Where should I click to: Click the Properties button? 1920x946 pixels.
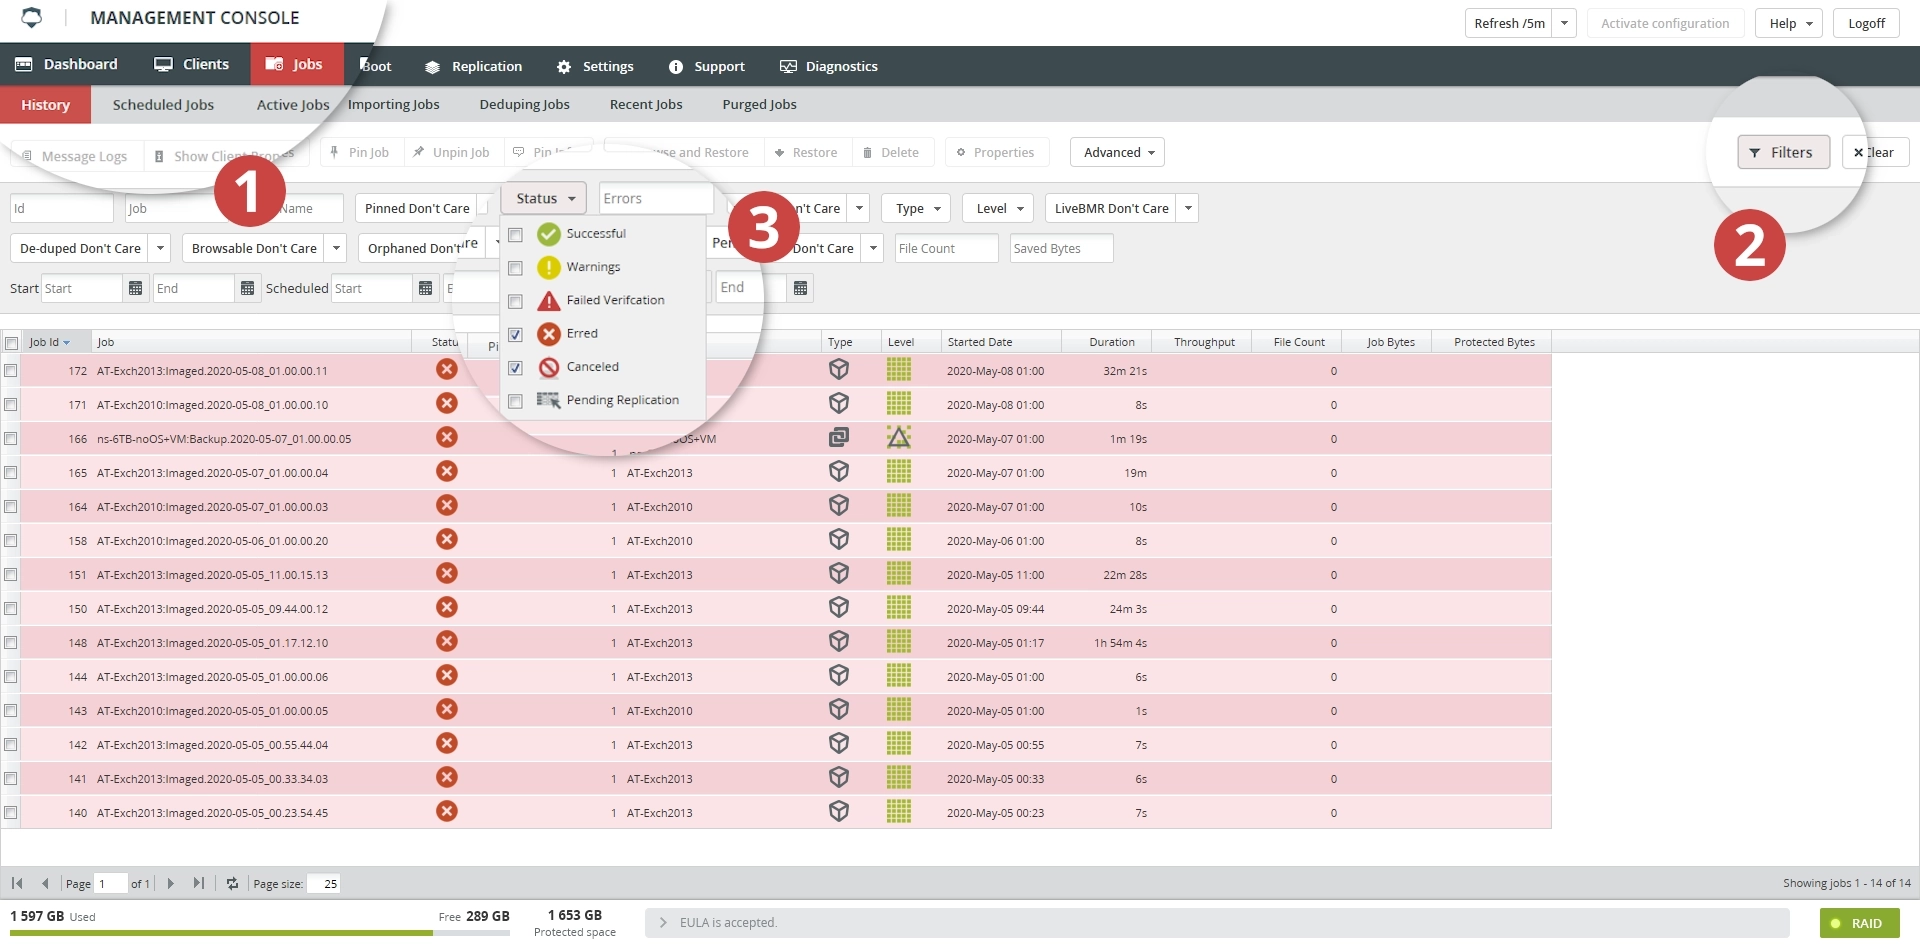coord(995,152)
